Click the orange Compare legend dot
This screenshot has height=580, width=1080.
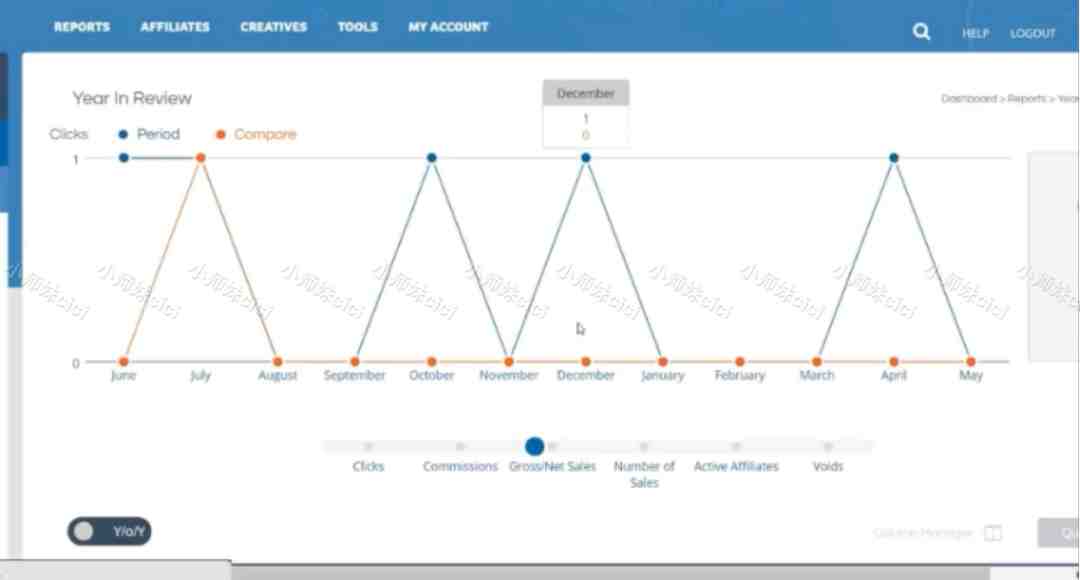pos(220,134)
